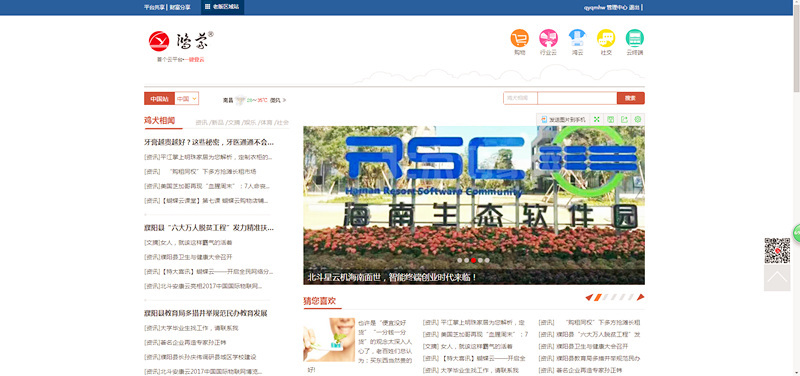The height and width of the screenshot is (376, 800).
Task: Click the 财富分享 top menu item
Action: pos(180,7)
